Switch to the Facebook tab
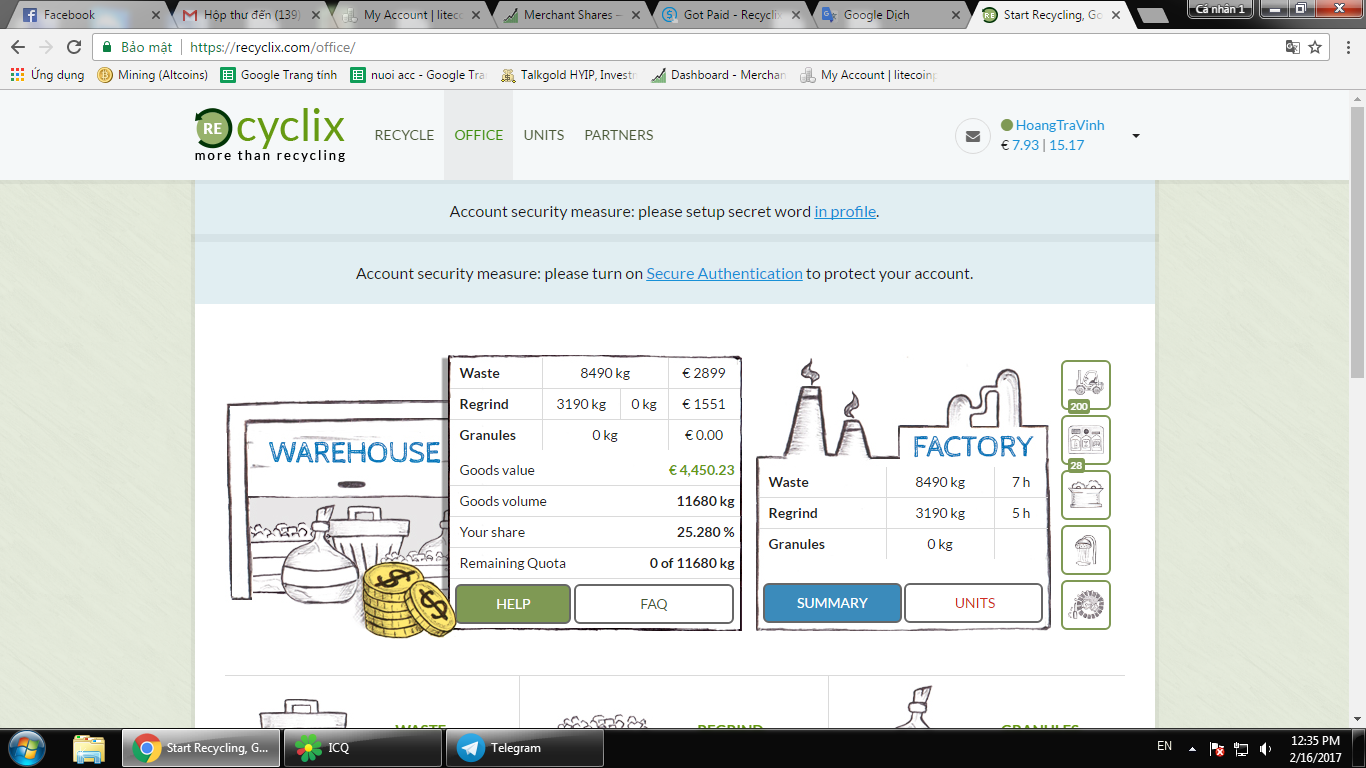This screenshot has width=1366, height=768. (x=90, y=15)
